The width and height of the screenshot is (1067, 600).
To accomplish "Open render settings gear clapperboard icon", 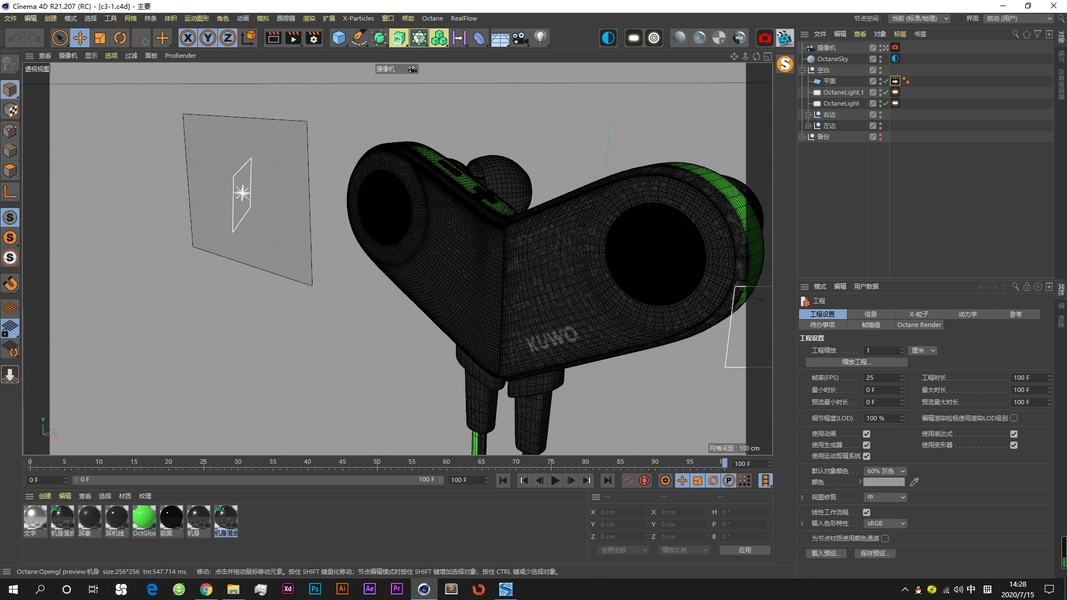I will 313,38.
